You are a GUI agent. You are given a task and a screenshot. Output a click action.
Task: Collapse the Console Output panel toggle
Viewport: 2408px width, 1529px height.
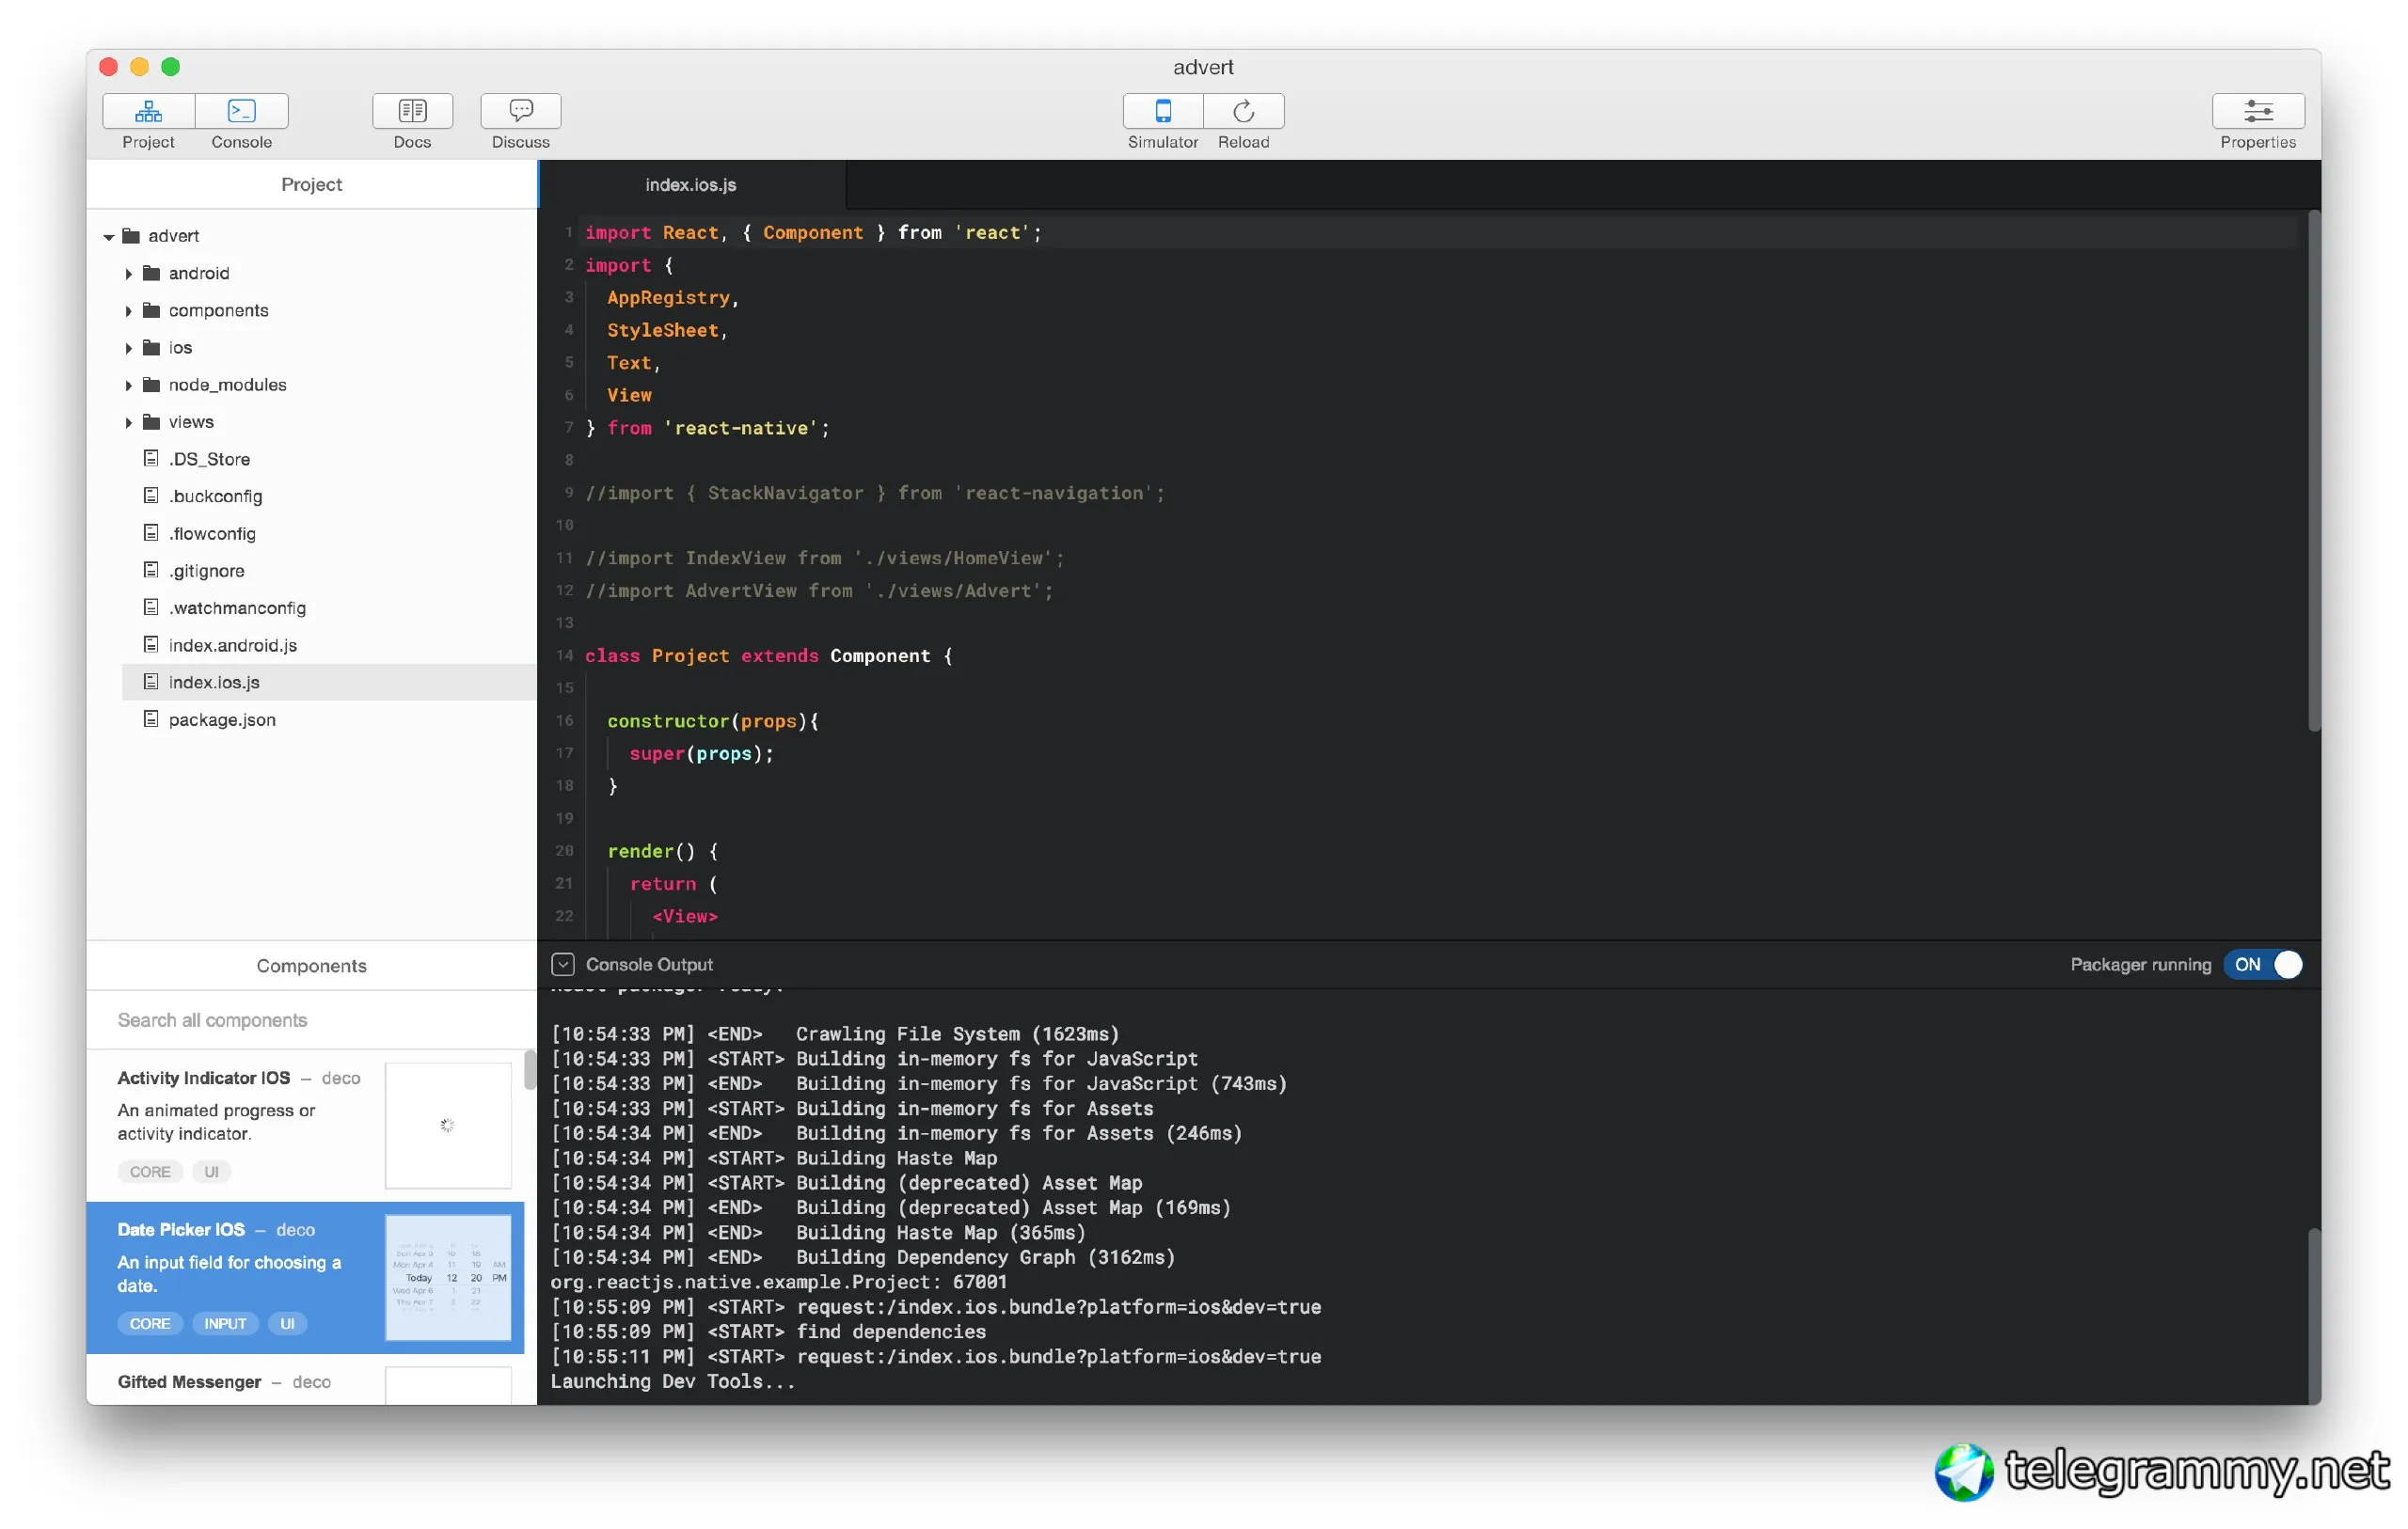563,964
